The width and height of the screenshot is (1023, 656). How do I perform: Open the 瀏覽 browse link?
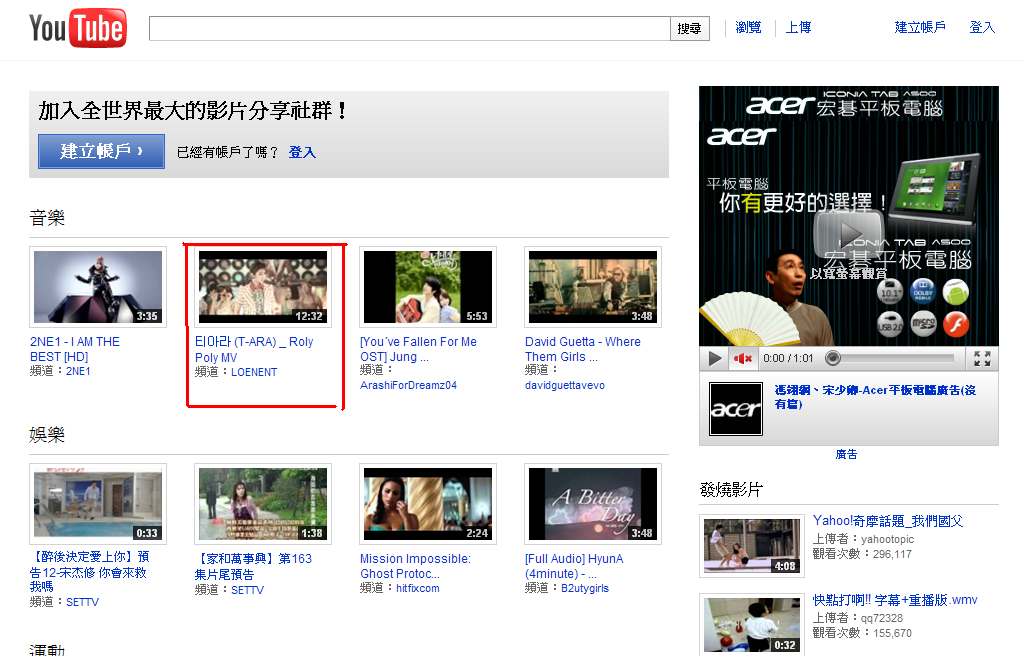[748, 27]
